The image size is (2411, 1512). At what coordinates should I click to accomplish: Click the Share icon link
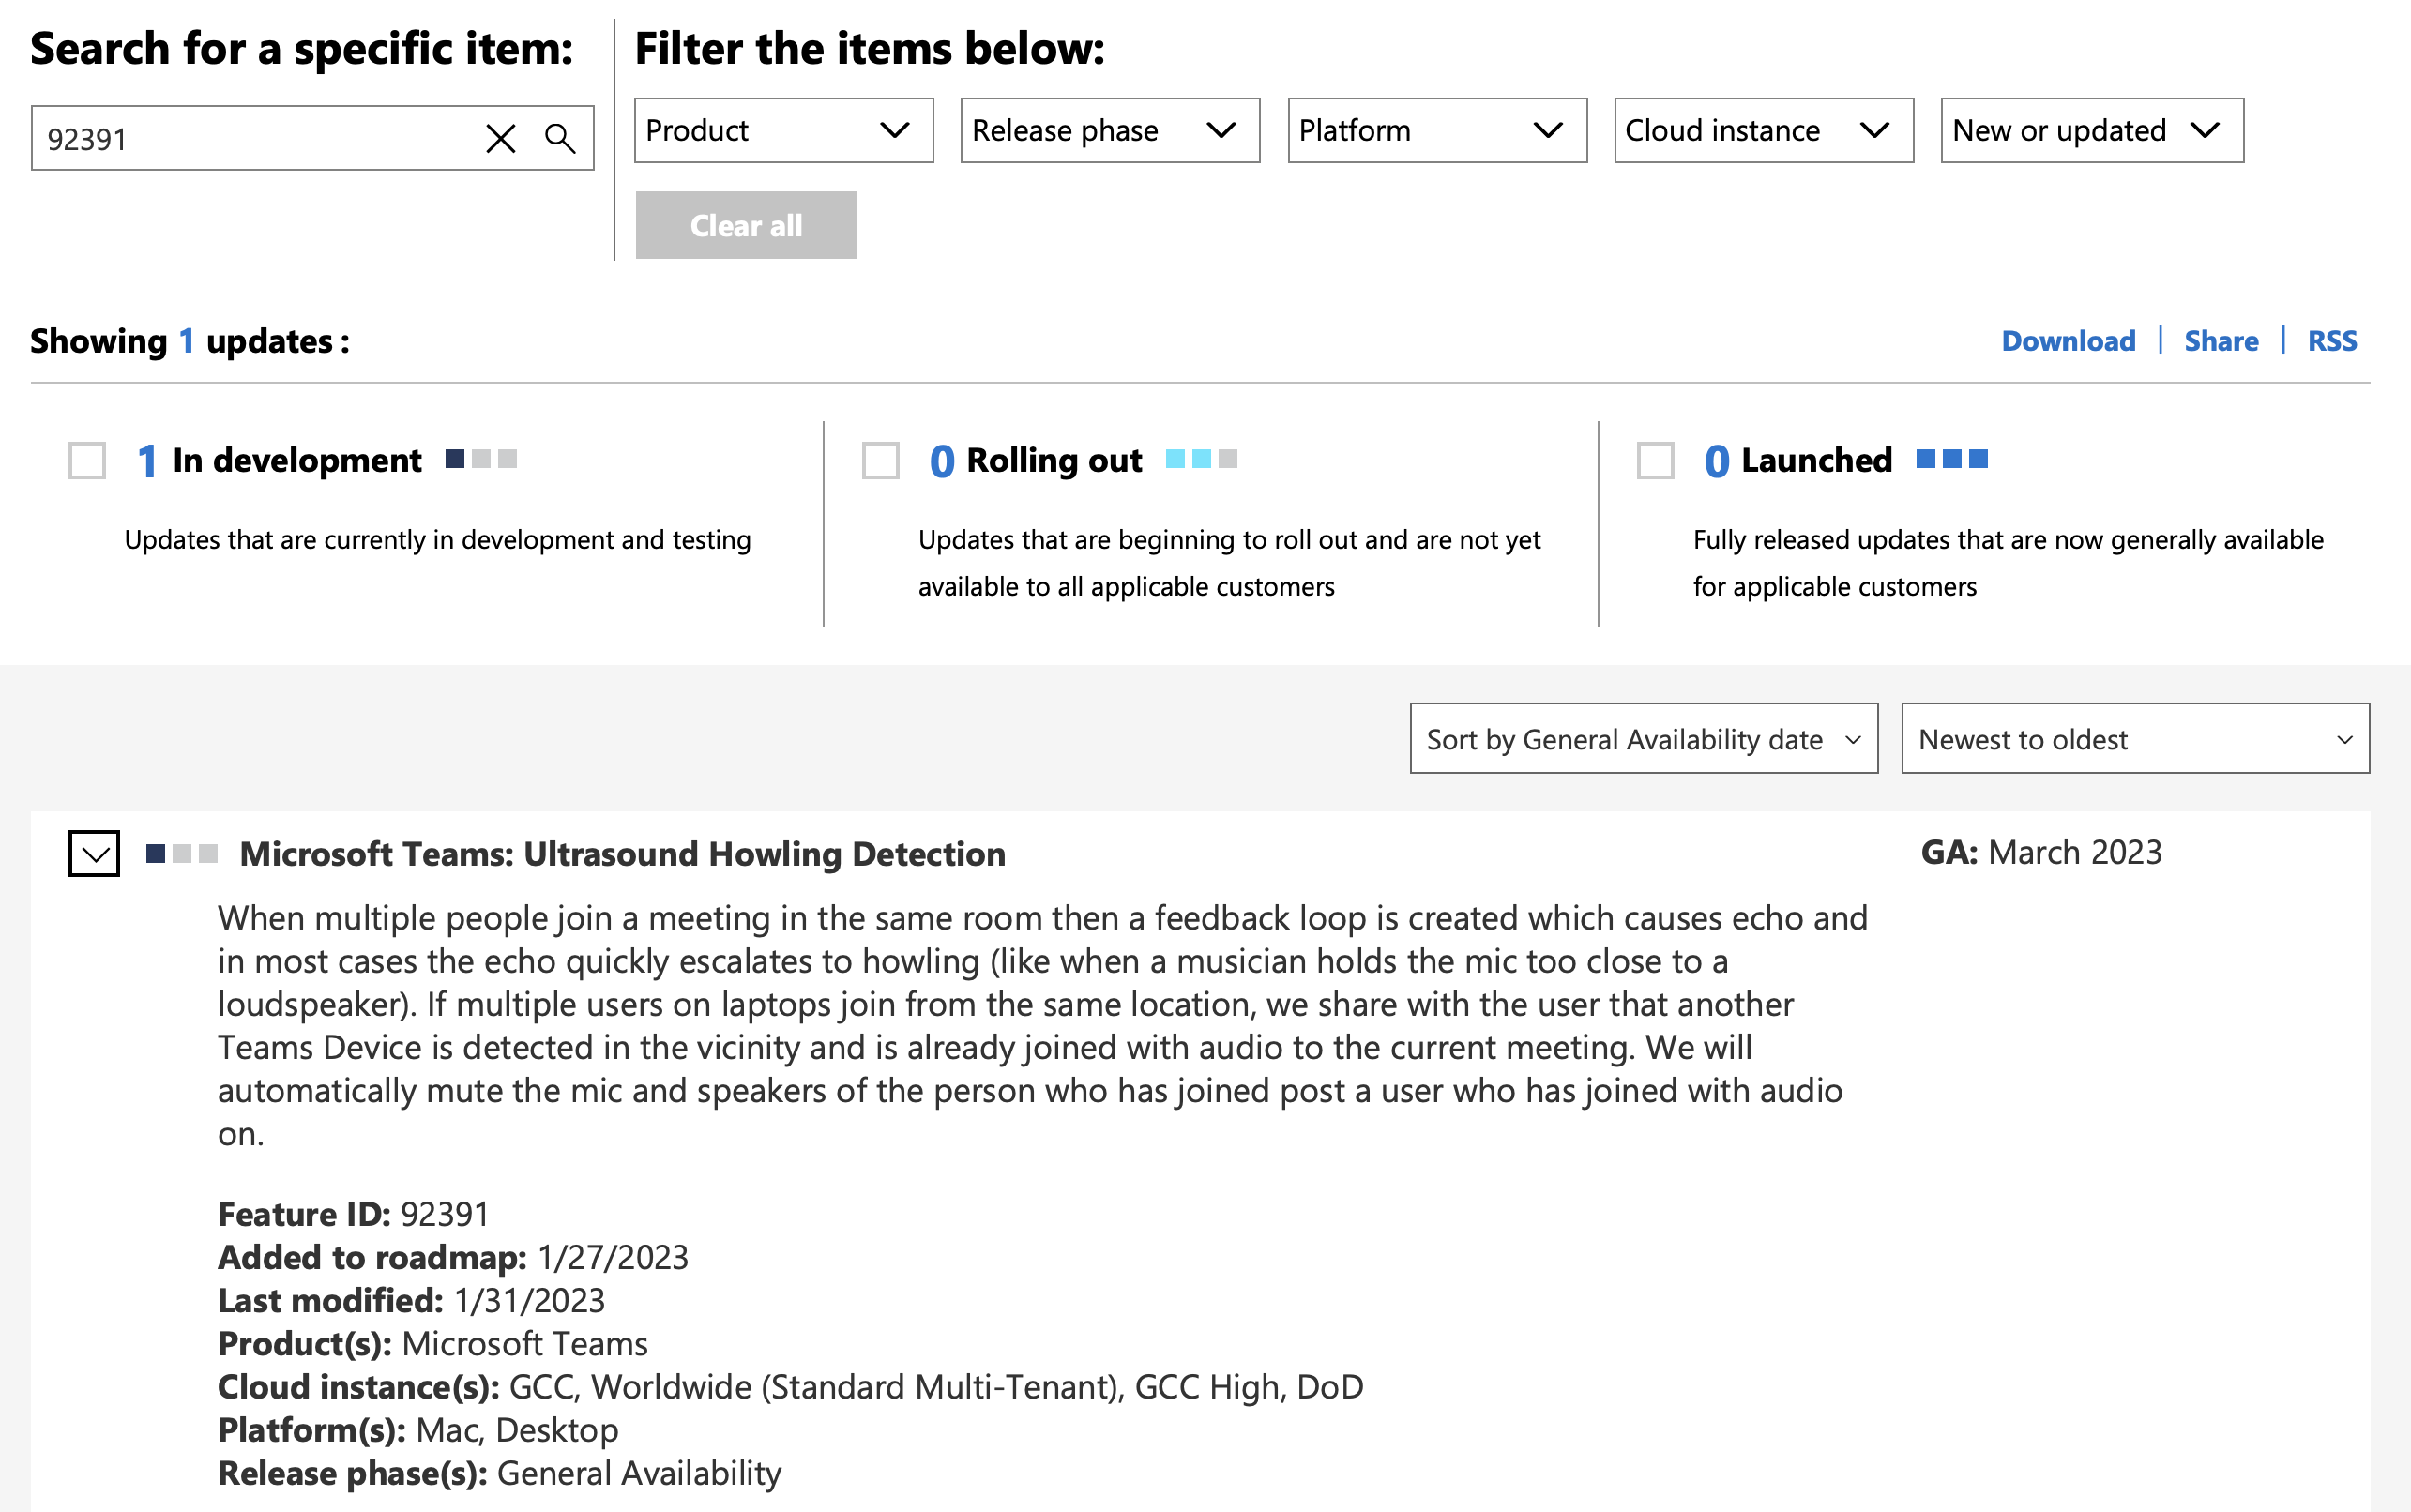(x=2220, y=338)
